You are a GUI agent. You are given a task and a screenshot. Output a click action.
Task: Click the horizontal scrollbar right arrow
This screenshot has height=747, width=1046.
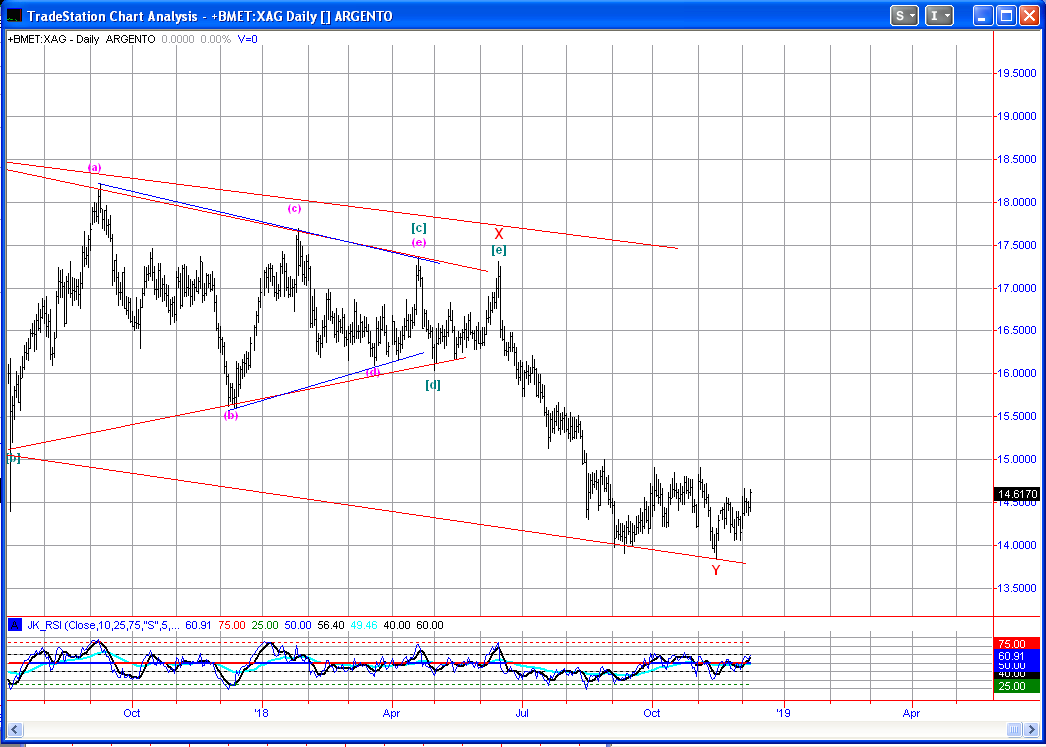pos(1031,729)
